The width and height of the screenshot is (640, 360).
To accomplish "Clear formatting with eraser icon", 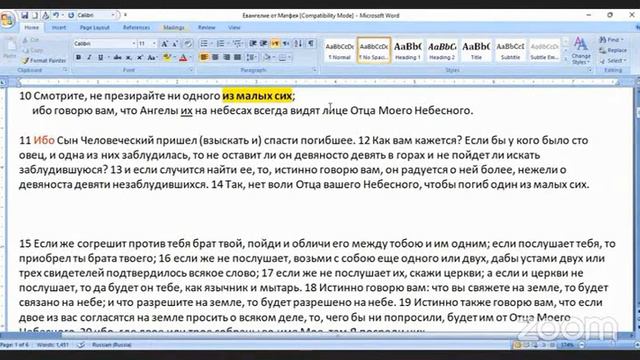I will [x=187, y=44].
